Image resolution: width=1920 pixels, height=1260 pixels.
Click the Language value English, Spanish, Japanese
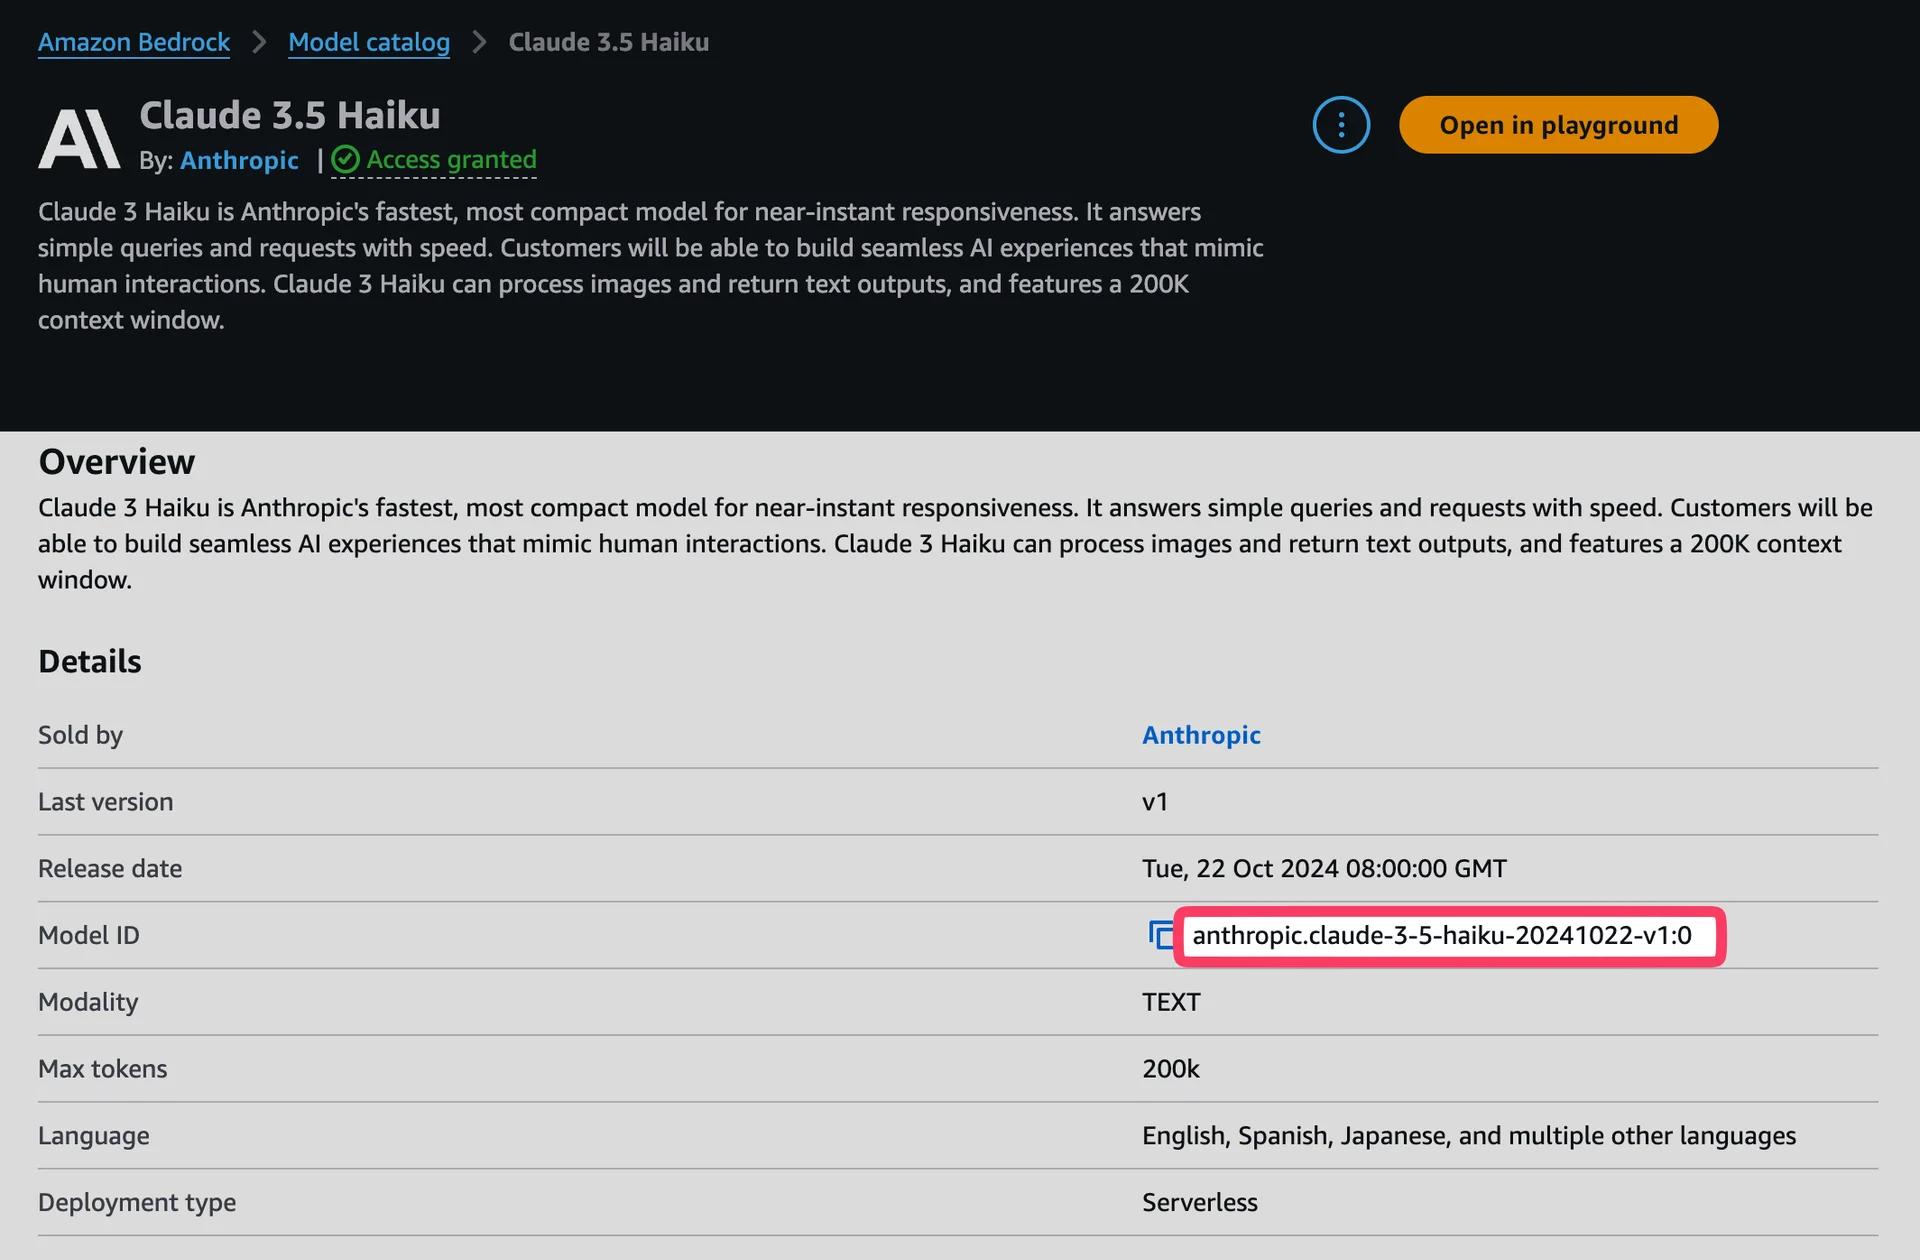(1469, 1136)
